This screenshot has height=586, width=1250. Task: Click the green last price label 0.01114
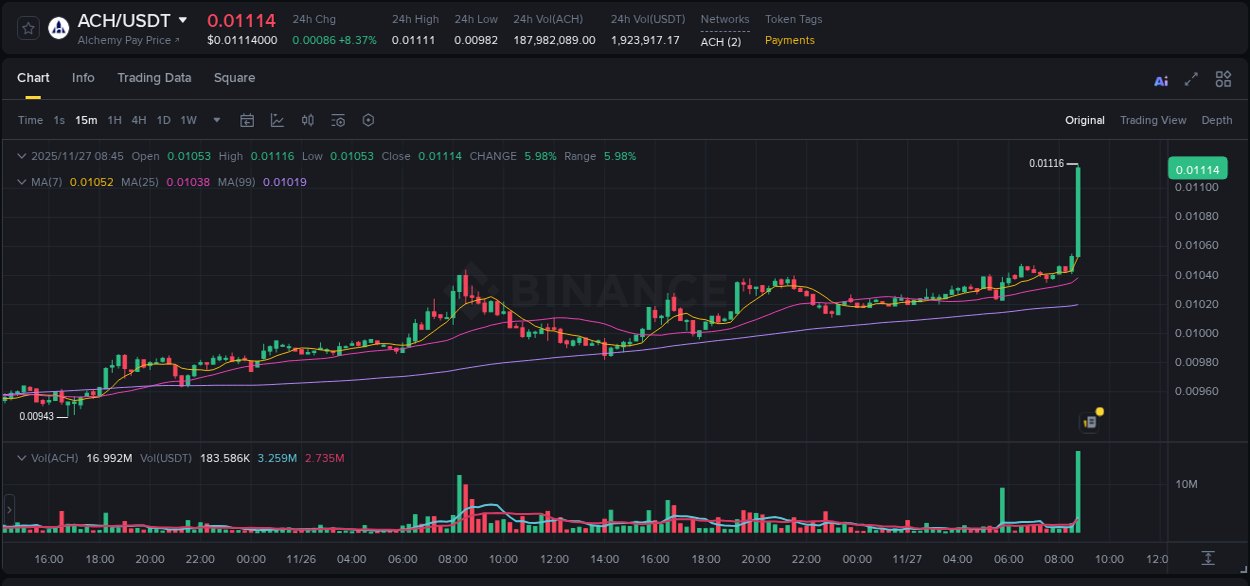[x=1197, y=169]
